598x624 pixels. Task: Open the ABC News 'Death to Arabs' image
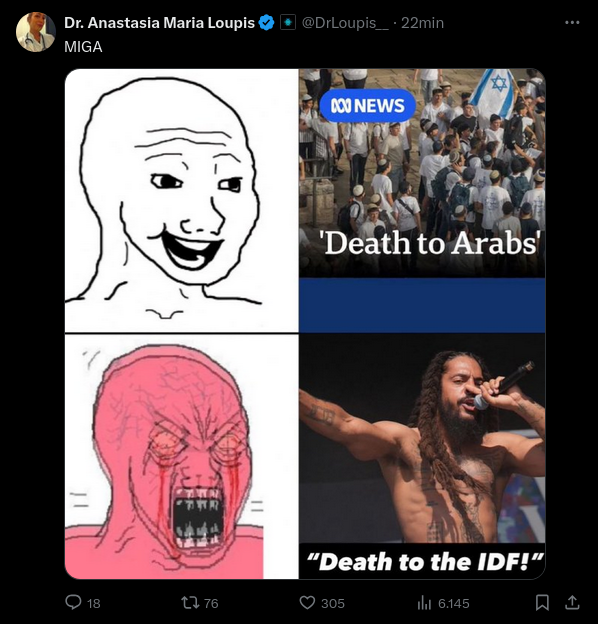[x=422, y=200]
